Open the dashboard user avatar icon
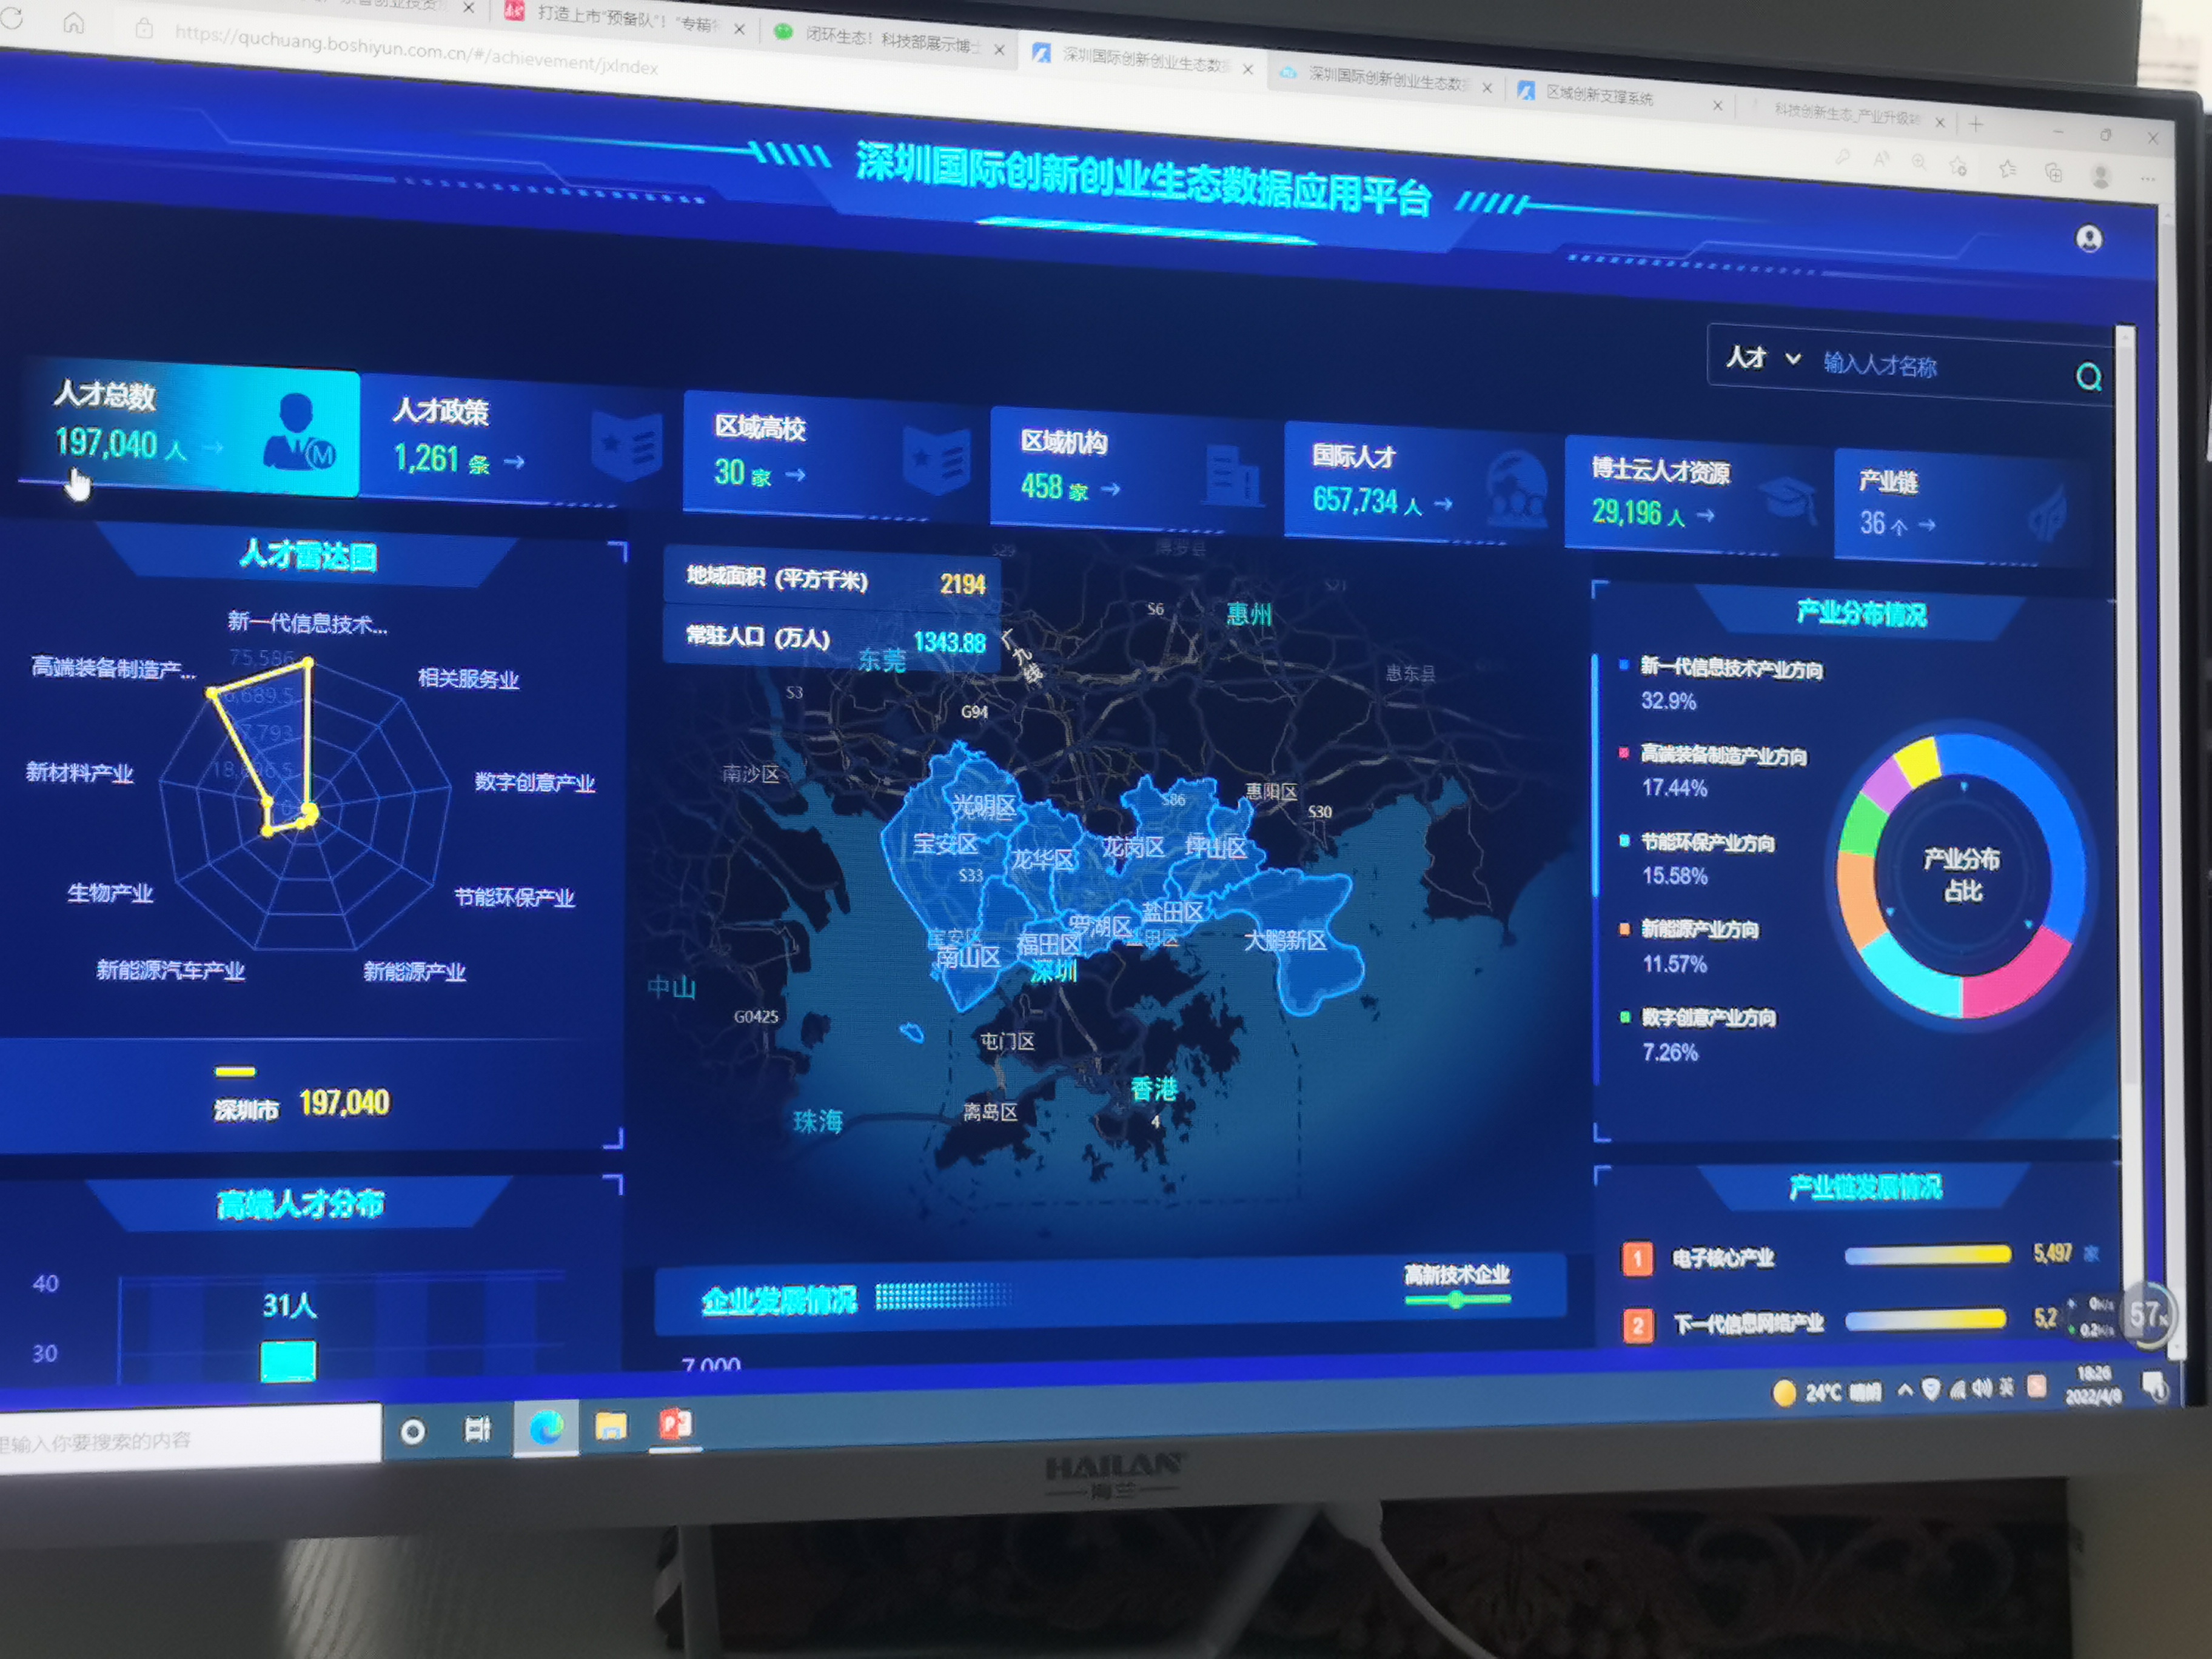 pyautogui.click(x=2089, y=238)
